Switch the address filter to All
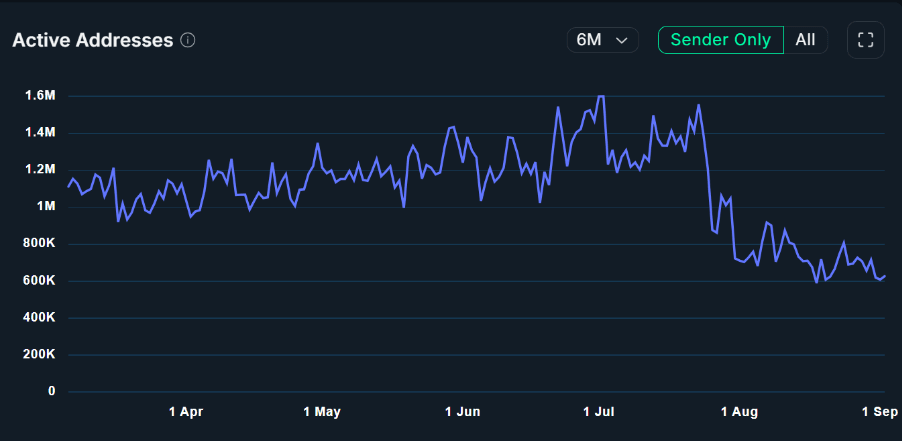Image resolution: width=902 pixels, height=441 pixels. (805, 40)
